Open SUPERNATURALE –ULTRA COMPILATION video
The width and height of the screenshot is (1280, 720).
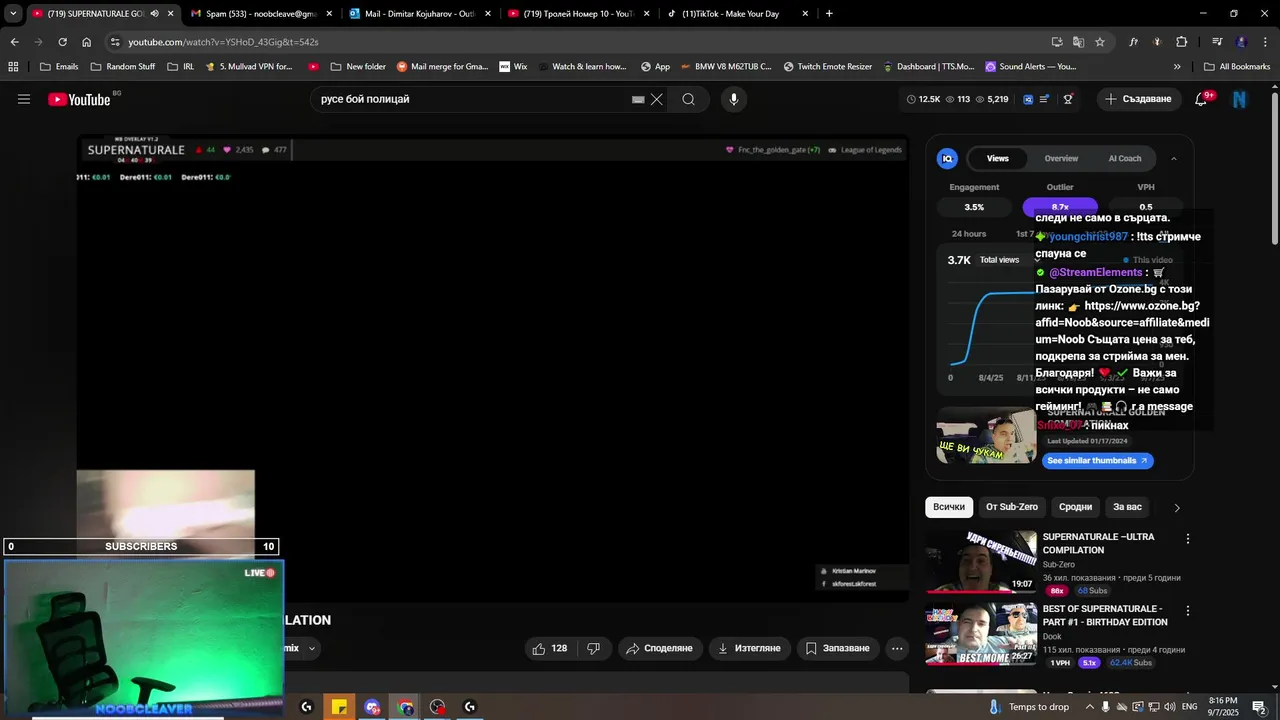(x=1098, y=543)
